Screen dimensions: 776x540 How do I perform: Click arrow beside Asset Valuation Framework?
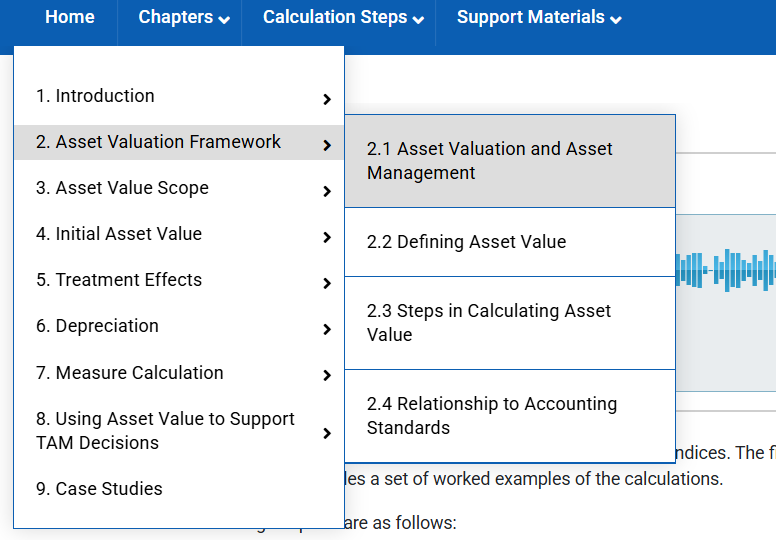(327, 146)
